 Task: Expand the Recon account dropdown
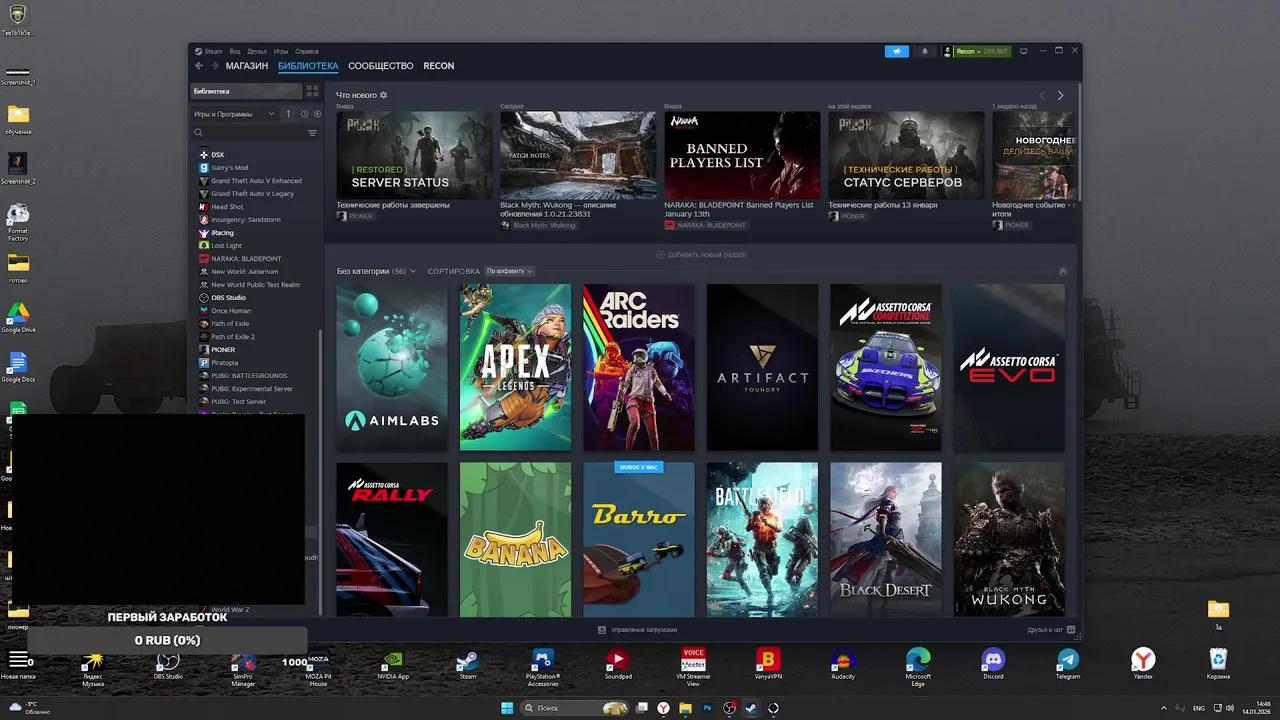click(x=966, y=51)
